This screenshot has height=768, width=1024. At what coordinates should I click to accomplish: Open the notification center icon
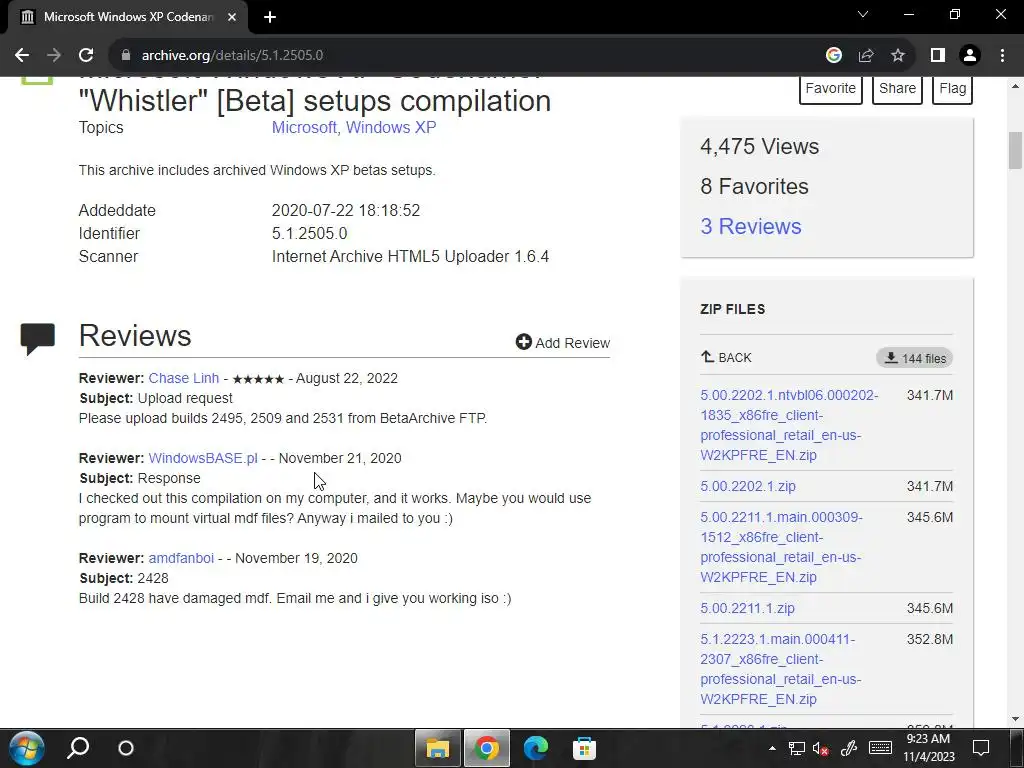[x=981, y=748]
